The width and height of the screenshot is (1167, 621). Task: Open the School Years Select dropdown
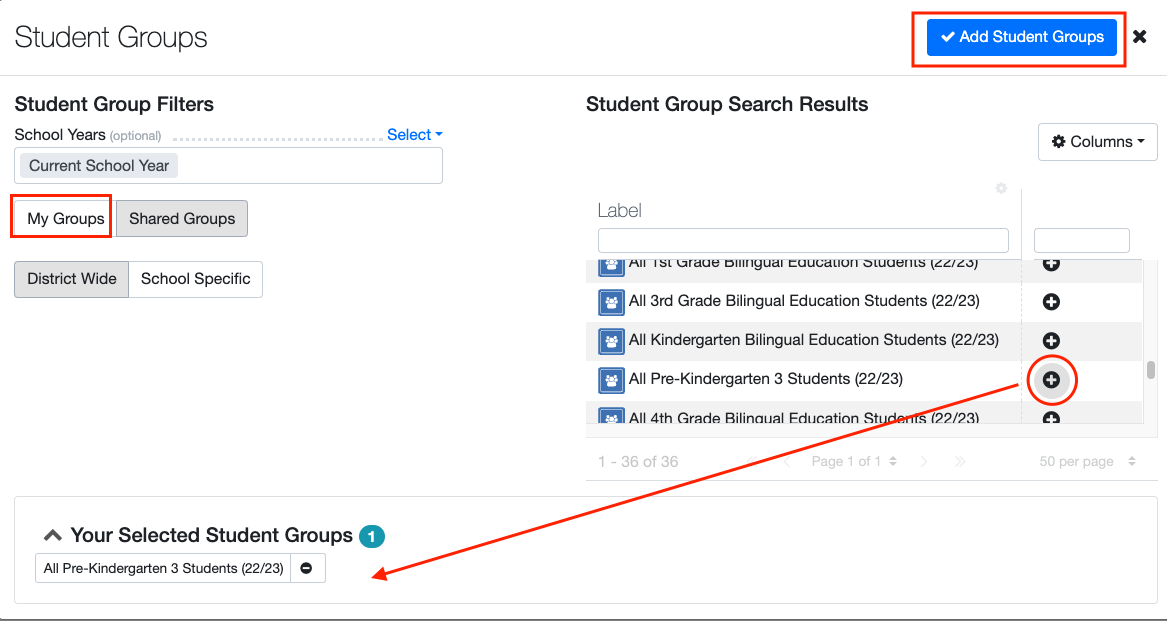(x=414, y=135)
